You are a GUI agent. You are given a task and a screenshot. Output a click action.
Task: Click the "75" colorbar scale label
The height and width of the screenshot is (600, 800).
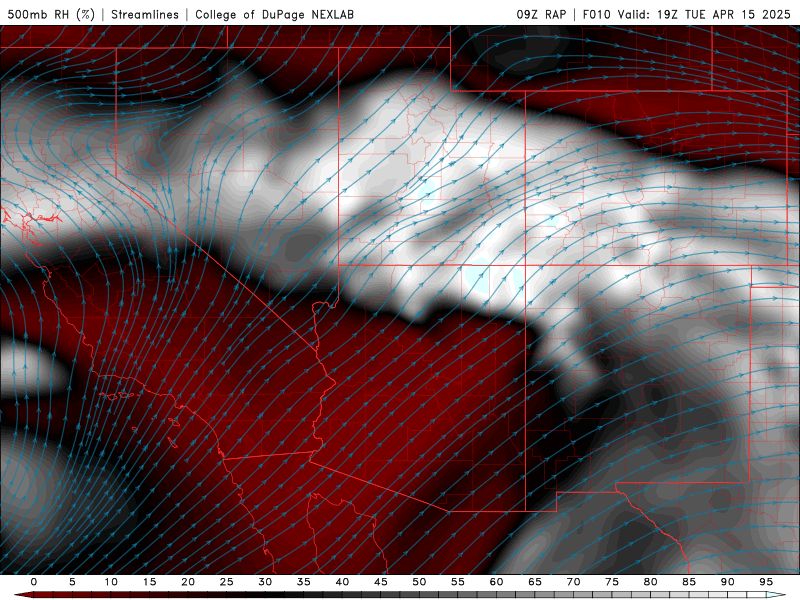tap(611, 582)
